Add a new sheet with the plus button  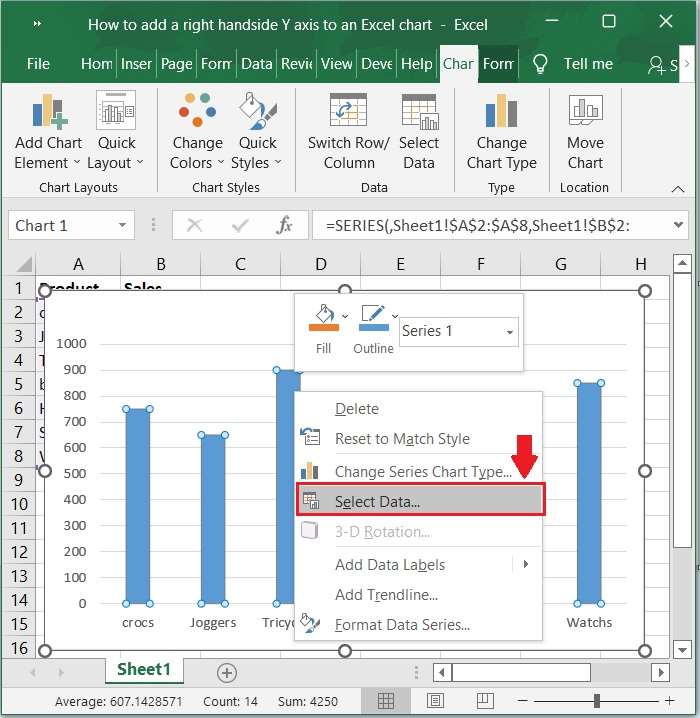pyautogui.click(x=227, y=672)
